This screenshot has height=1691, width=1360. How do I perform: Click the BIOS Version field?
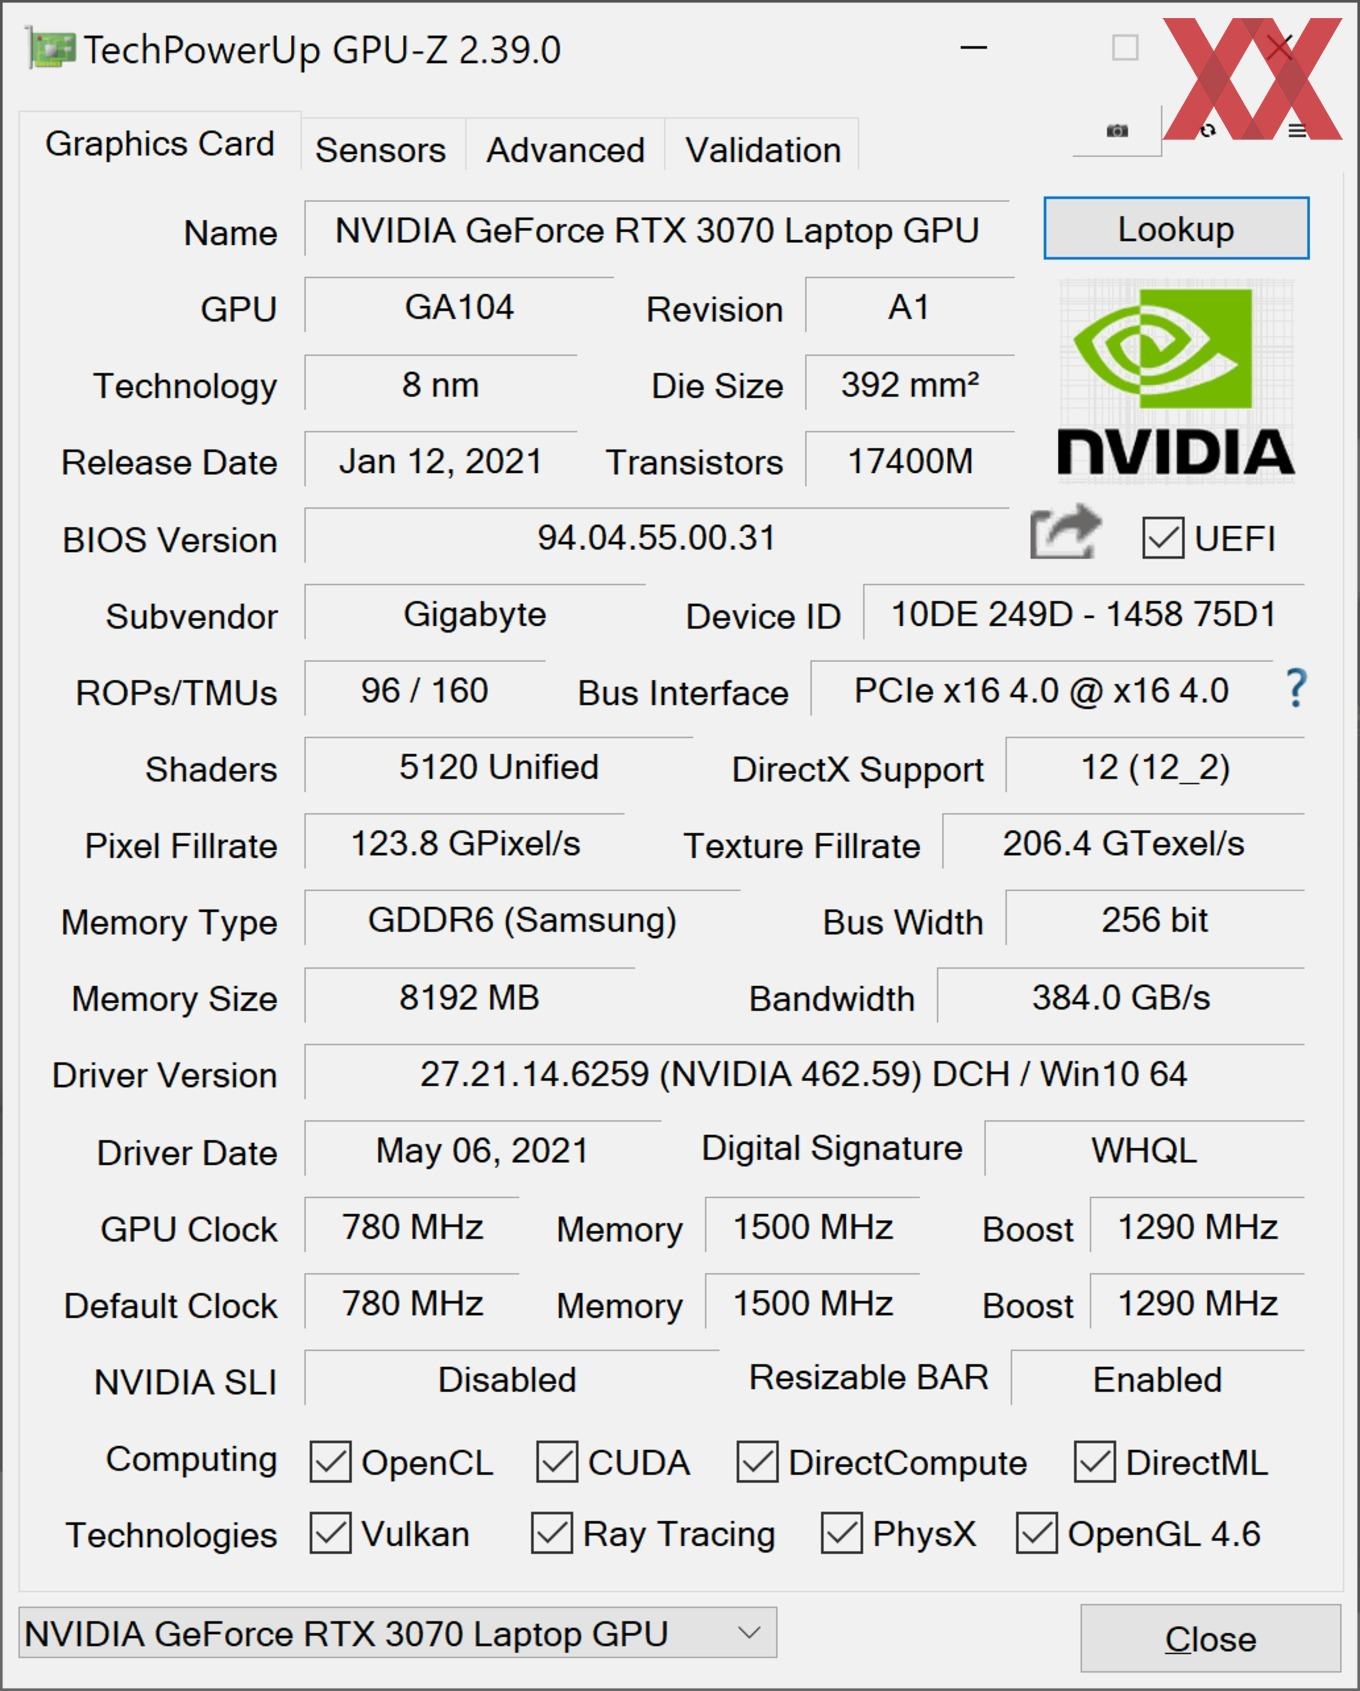656,538
